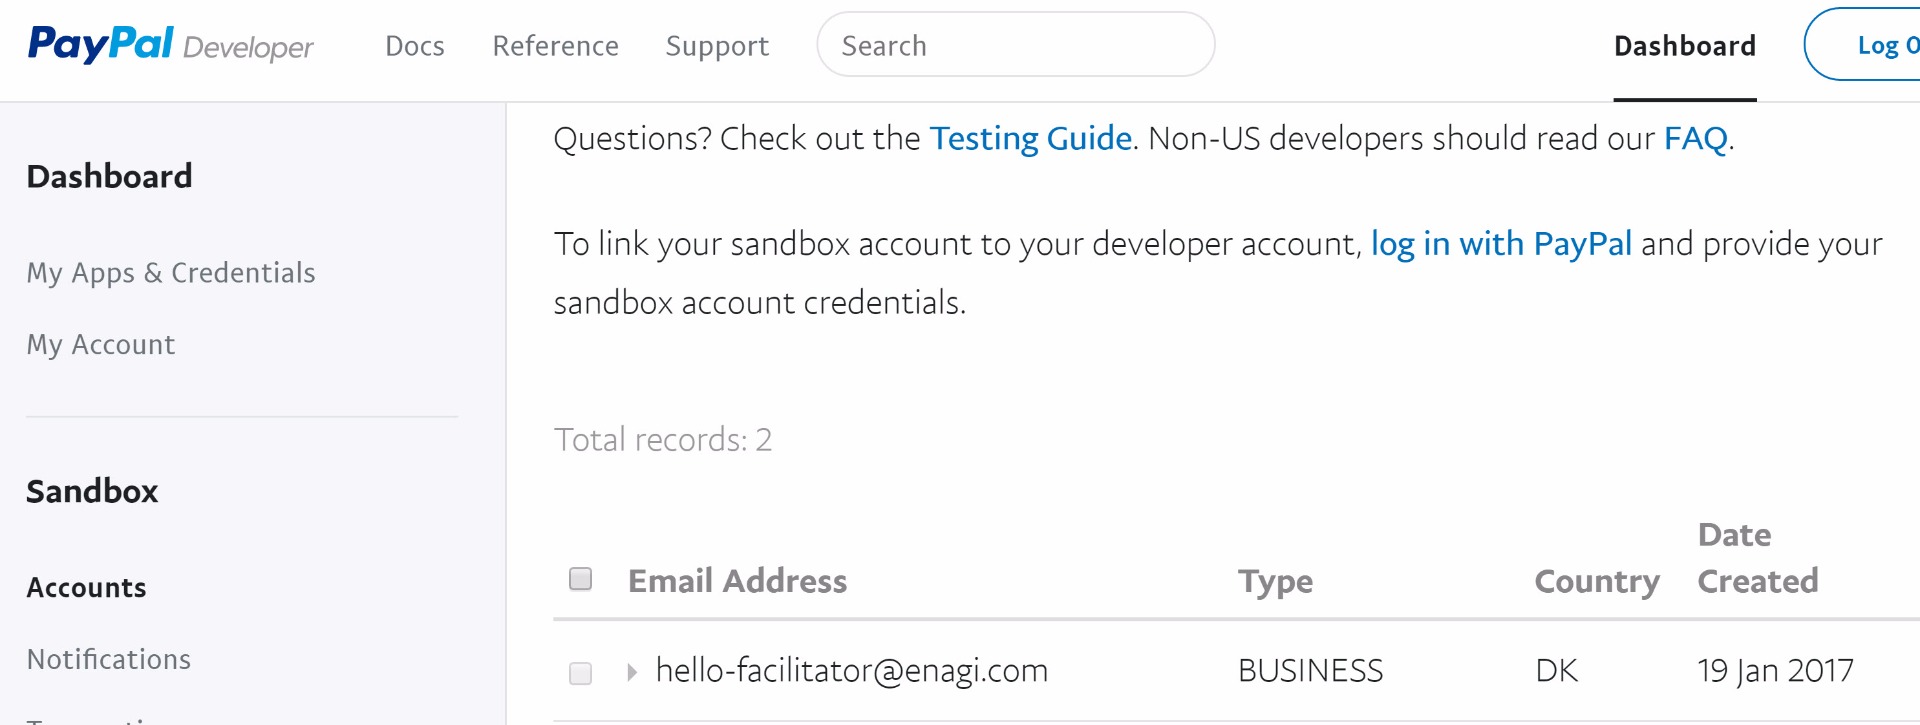
Task: Check the hello-facilitator@enagi.com row checkbox
Action: click(x=580, y=673)
